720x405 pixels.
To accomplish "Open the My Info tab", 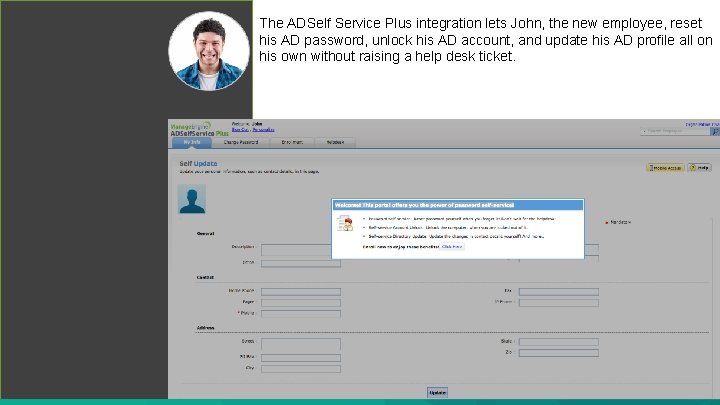I will point(192,142).
